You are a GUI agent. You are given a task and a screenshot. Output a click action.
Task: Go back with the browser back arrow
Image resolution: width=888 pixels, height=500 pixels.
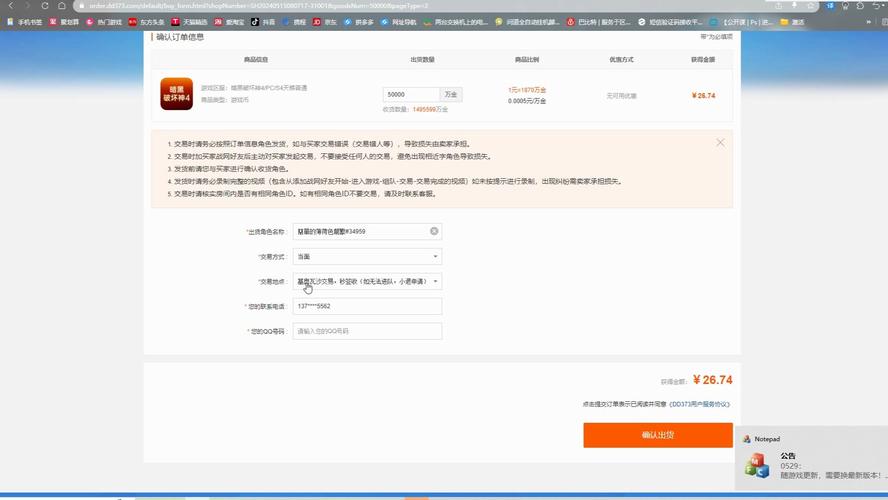(x=10, y=5)
